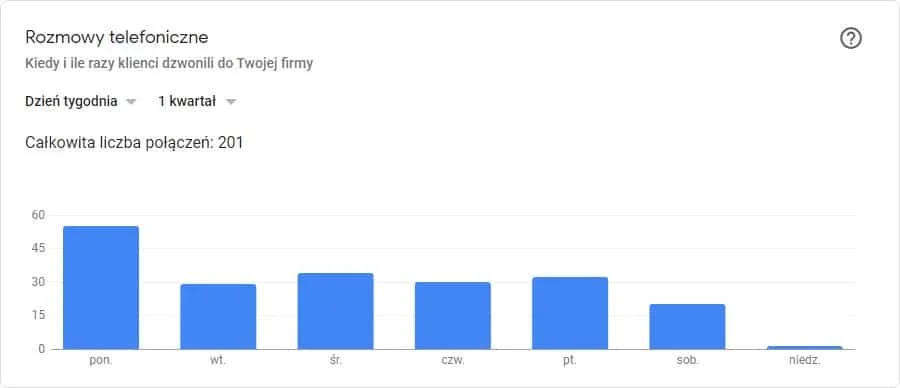Viewport: 900px width, 388px height.
Task: Click the arrow beside Dzień tygodnia
Action: (x=131, y=102)
